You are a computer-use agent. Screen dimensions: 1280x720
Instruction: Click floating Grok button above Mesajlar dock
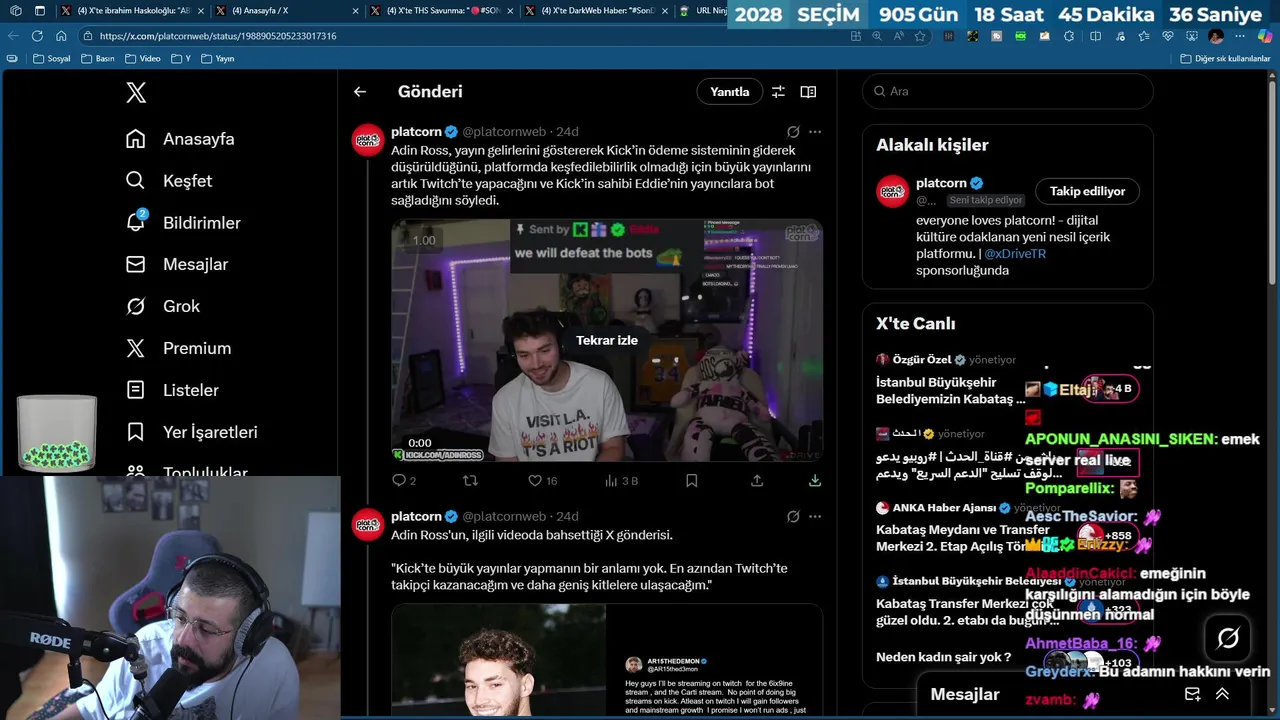tap(1228, 638)
